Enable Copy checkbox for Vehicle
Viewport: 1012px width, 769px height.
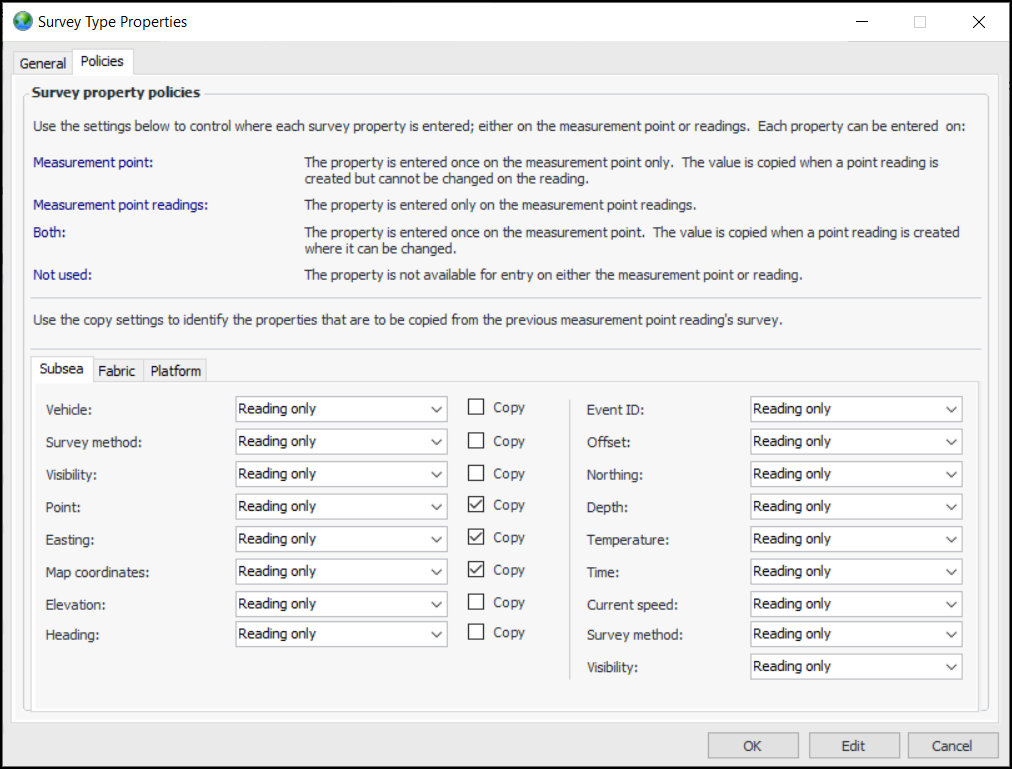[x=477, y=408]
